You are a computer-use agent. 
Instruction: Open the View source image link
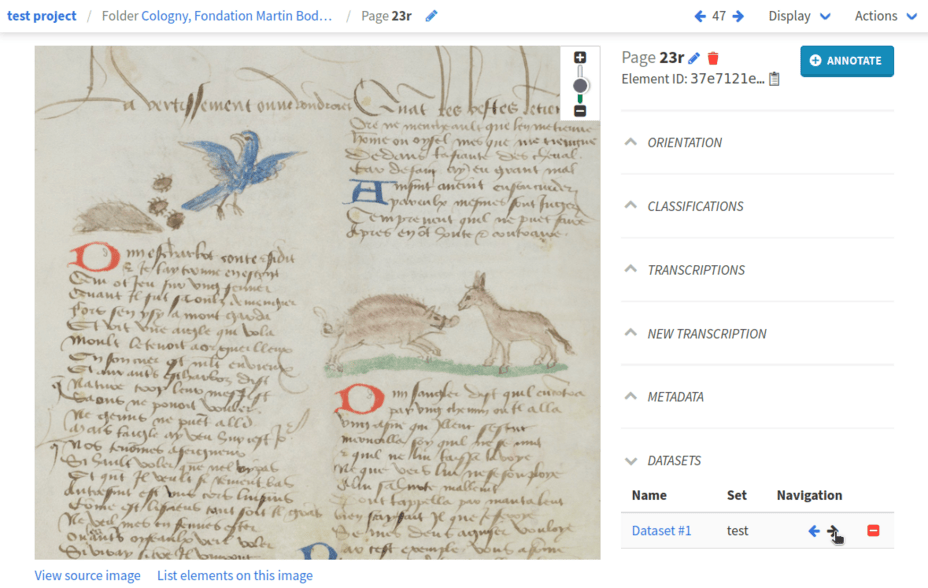pyautogui.click(x=88, y=575)
